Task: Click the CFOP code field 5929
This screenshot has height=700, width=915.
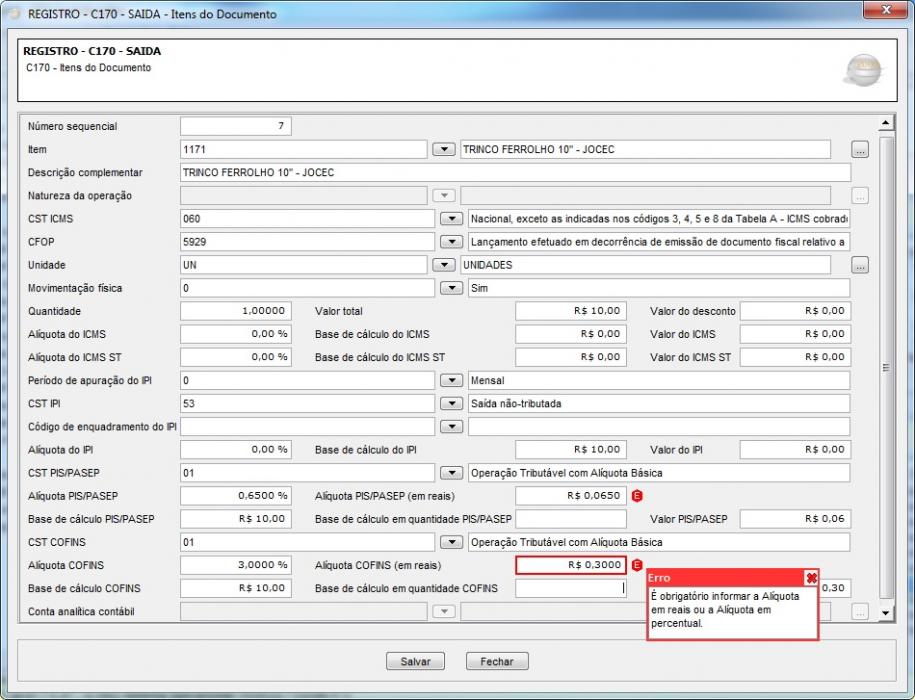Action: (308, 242)
